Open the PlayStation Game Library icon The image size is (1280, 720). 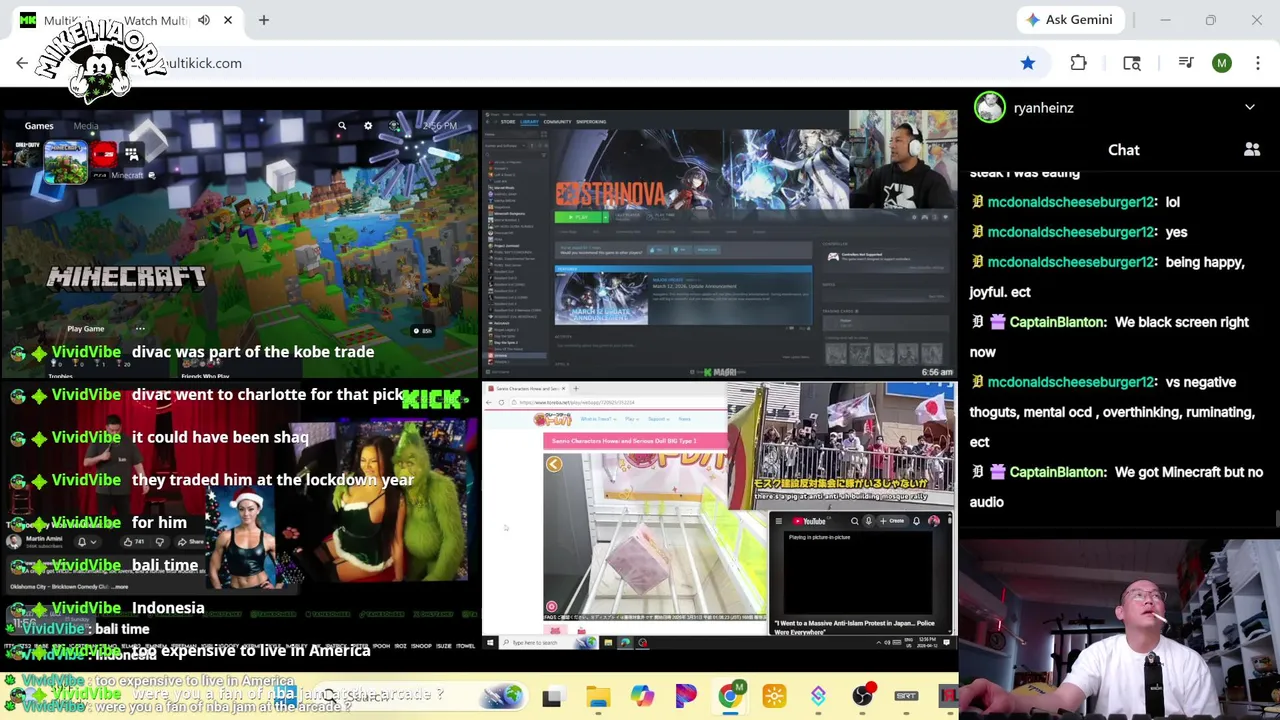pyautogui.click(x=131, y=154)
